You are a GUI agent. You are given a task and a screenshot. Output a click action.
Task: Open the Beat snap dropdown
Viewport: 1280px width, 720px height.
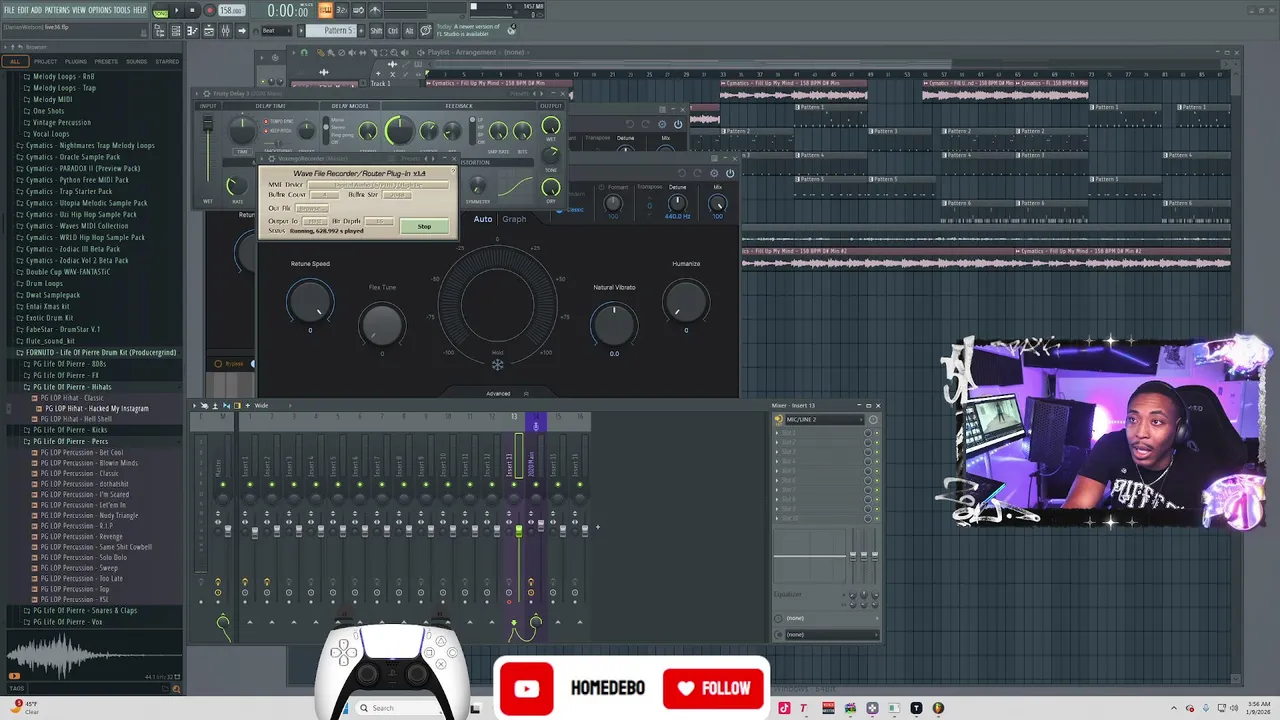click(274, 31)
